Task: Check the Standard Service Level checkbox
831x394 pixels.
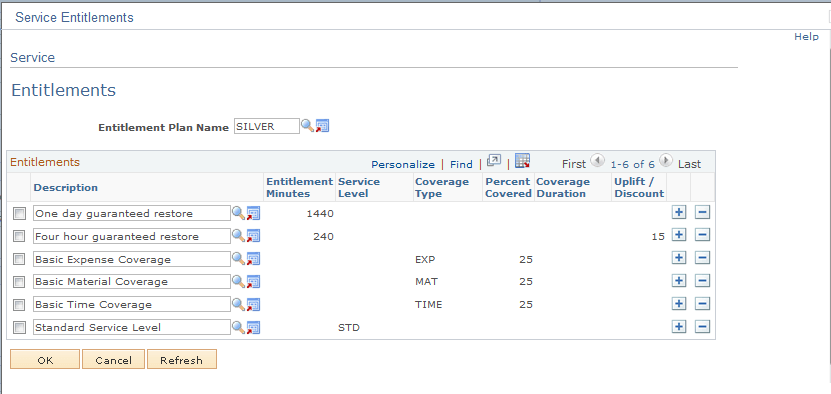Action: tap(19, 328)
